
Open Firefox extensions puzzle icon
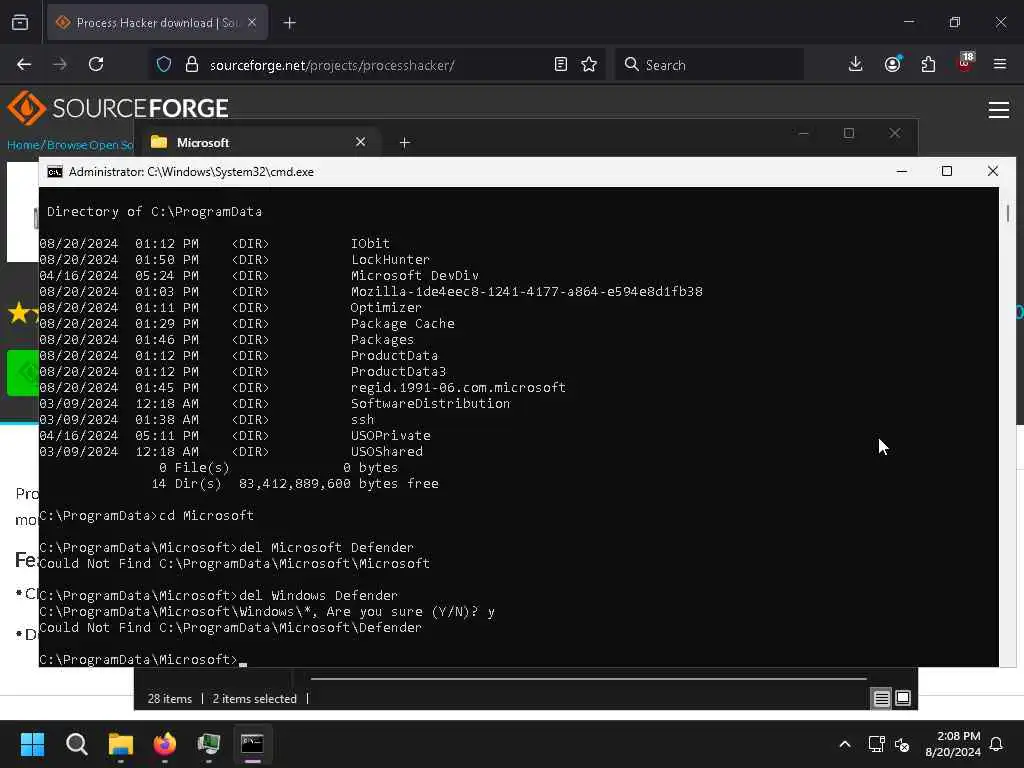point(928,64)
